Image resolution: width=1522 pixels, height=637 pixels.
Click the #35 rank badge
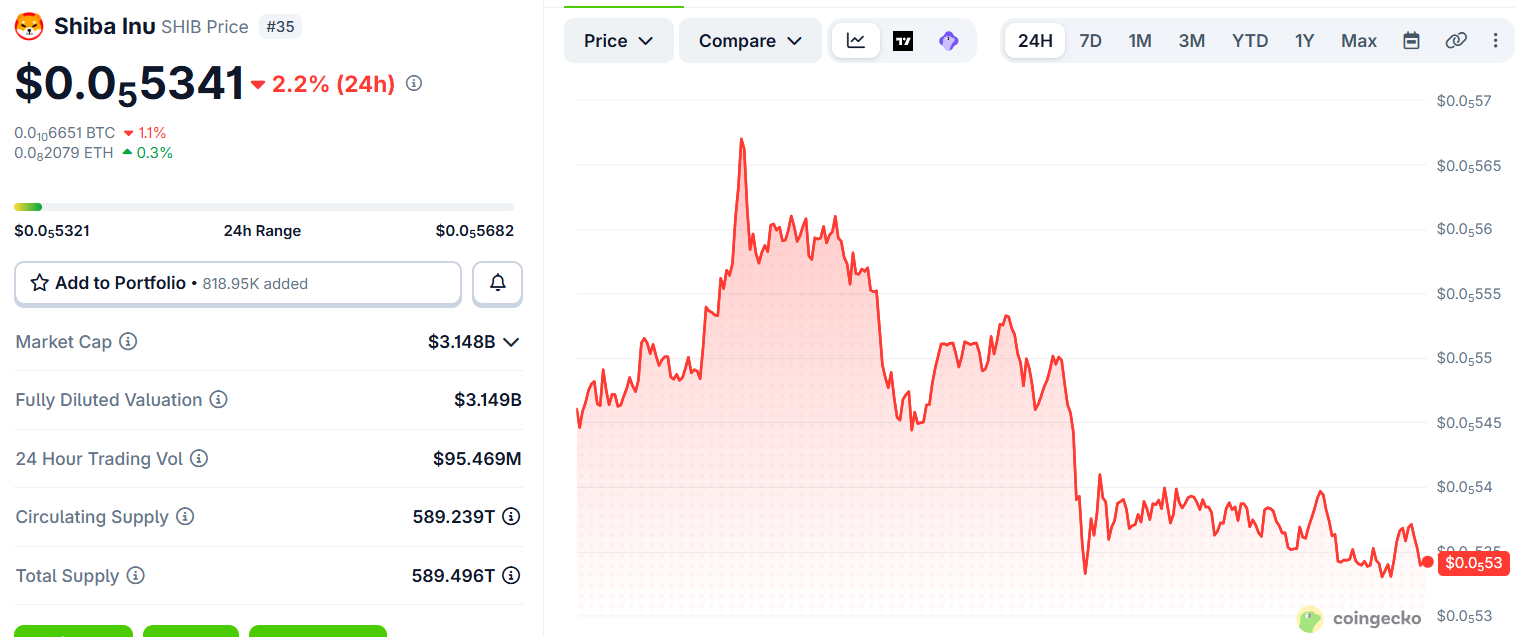tap(280, 27)
